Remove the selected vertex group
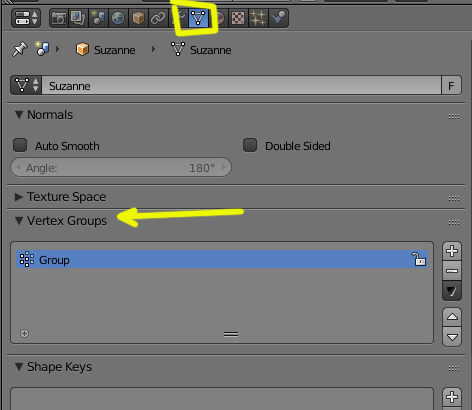This screenshot has height=410, width=472. coord(452,271)
